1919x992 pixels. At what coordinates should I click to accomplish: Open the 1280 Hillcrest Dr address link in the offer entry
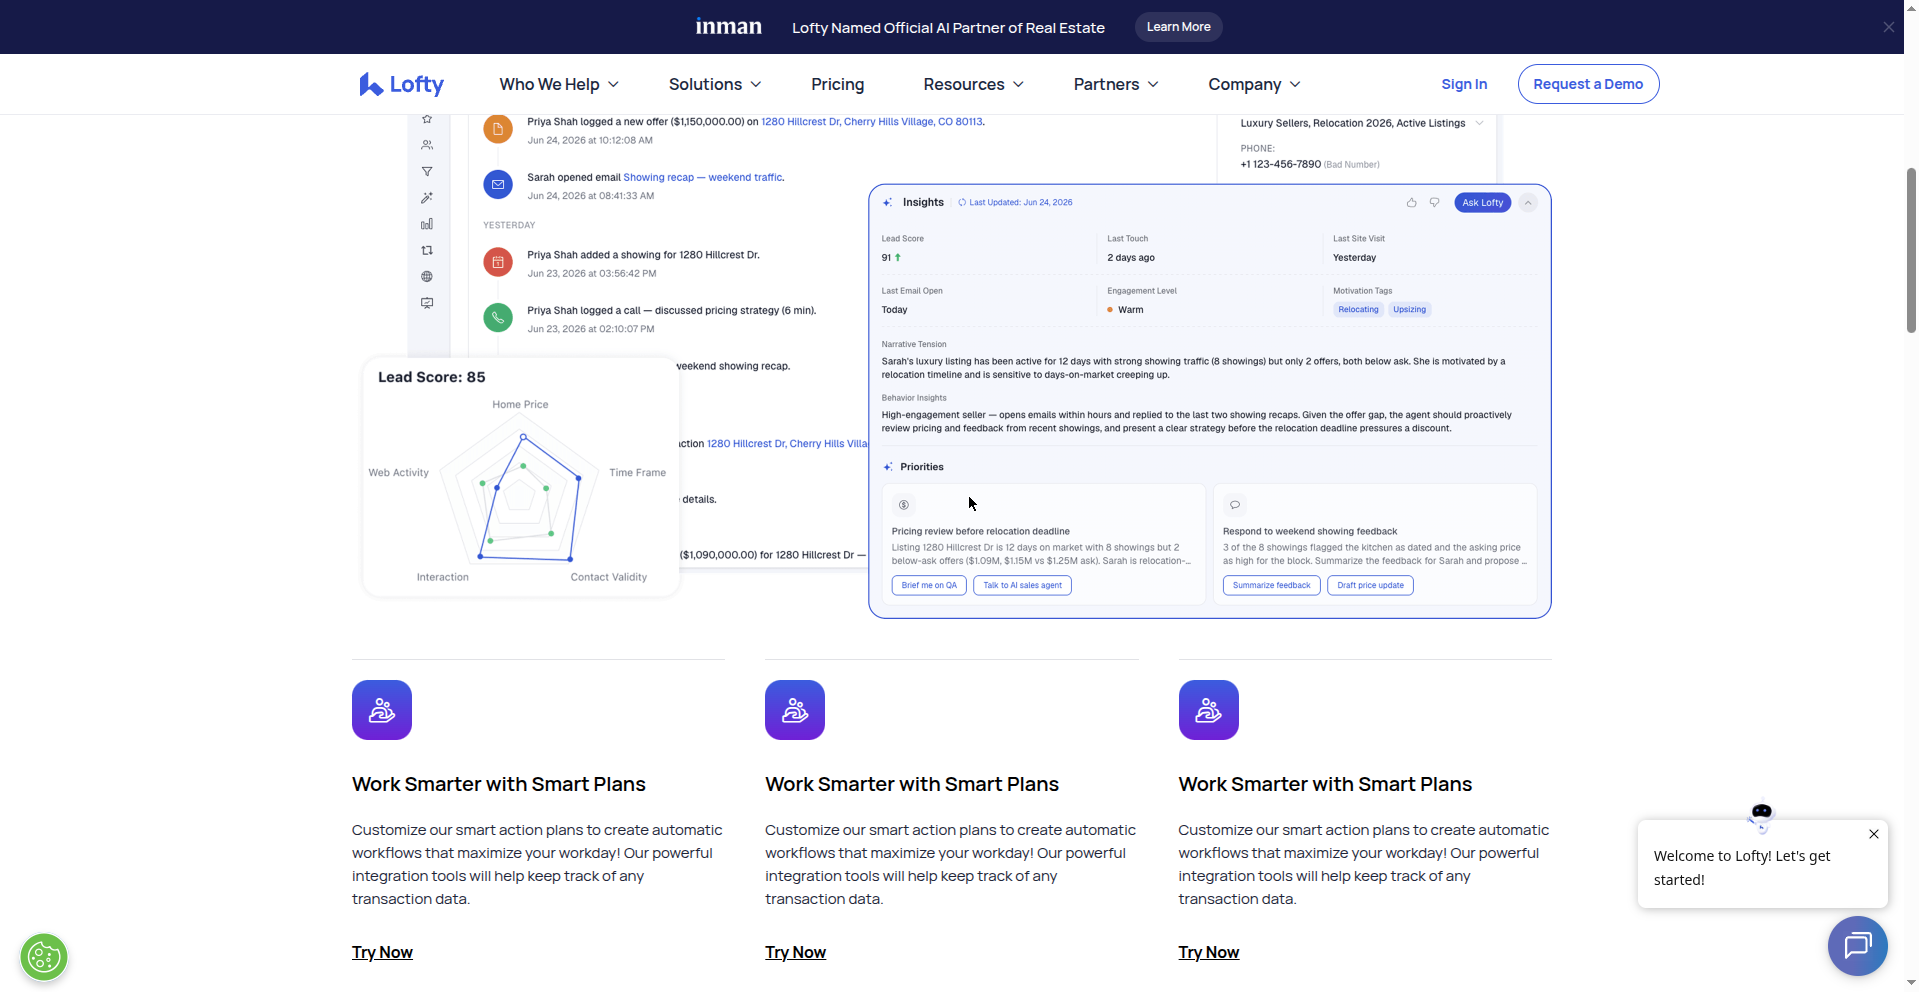pyautogui.click(x=871, y=122)
